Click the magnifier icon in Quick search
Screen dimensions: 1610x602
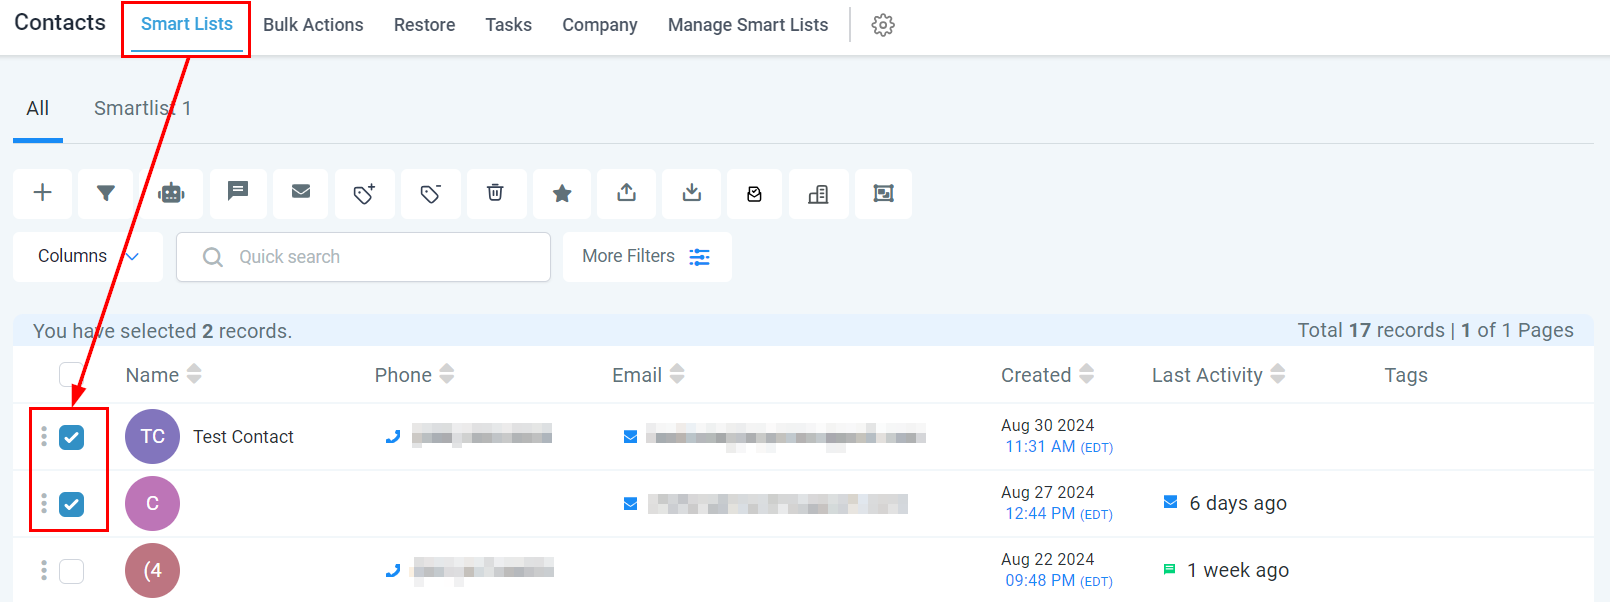click(213, 257)
